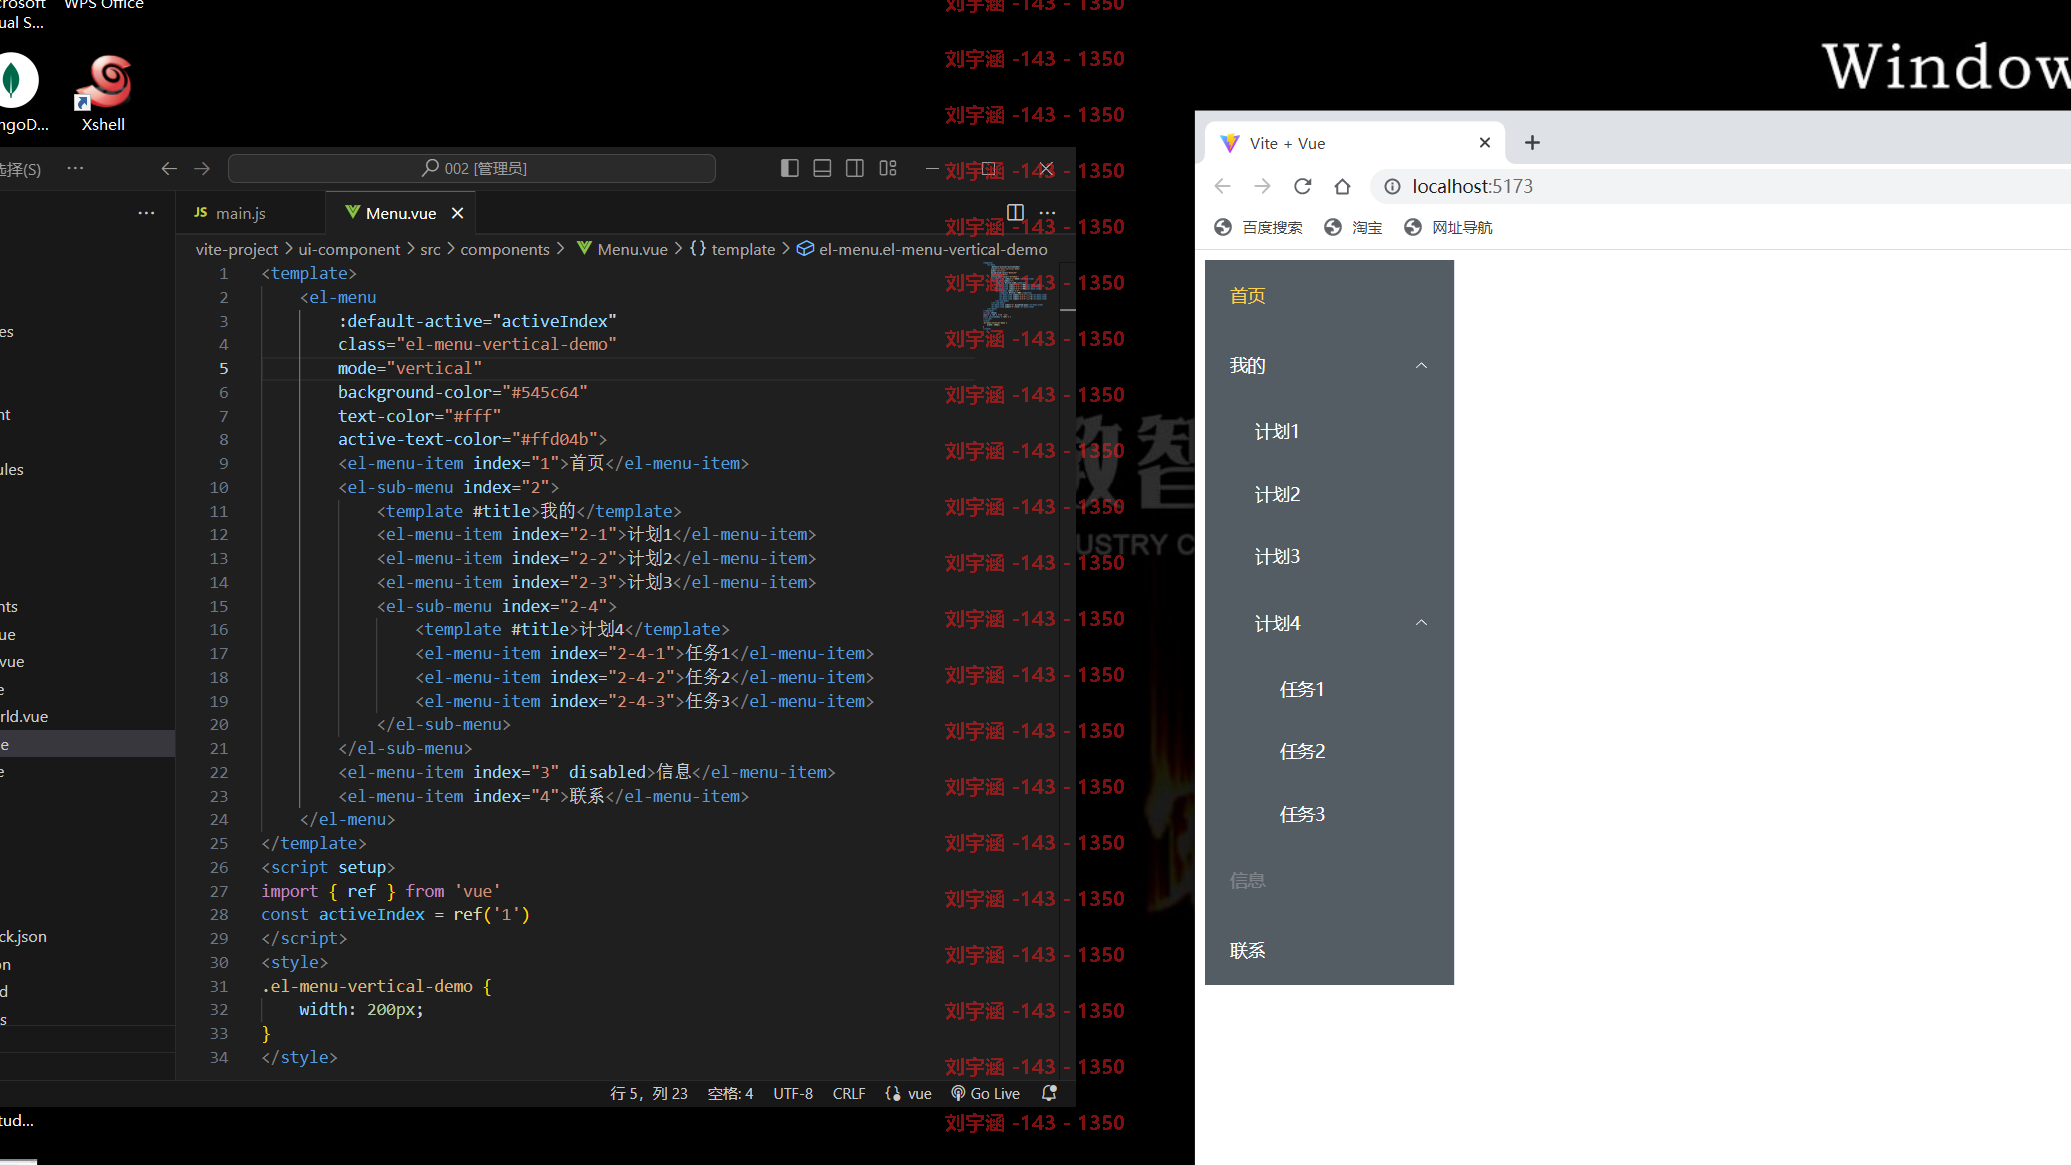Toggle the bottom panel layout icon
This screenshot has width=2071, height=1165.
click(822, 168)
